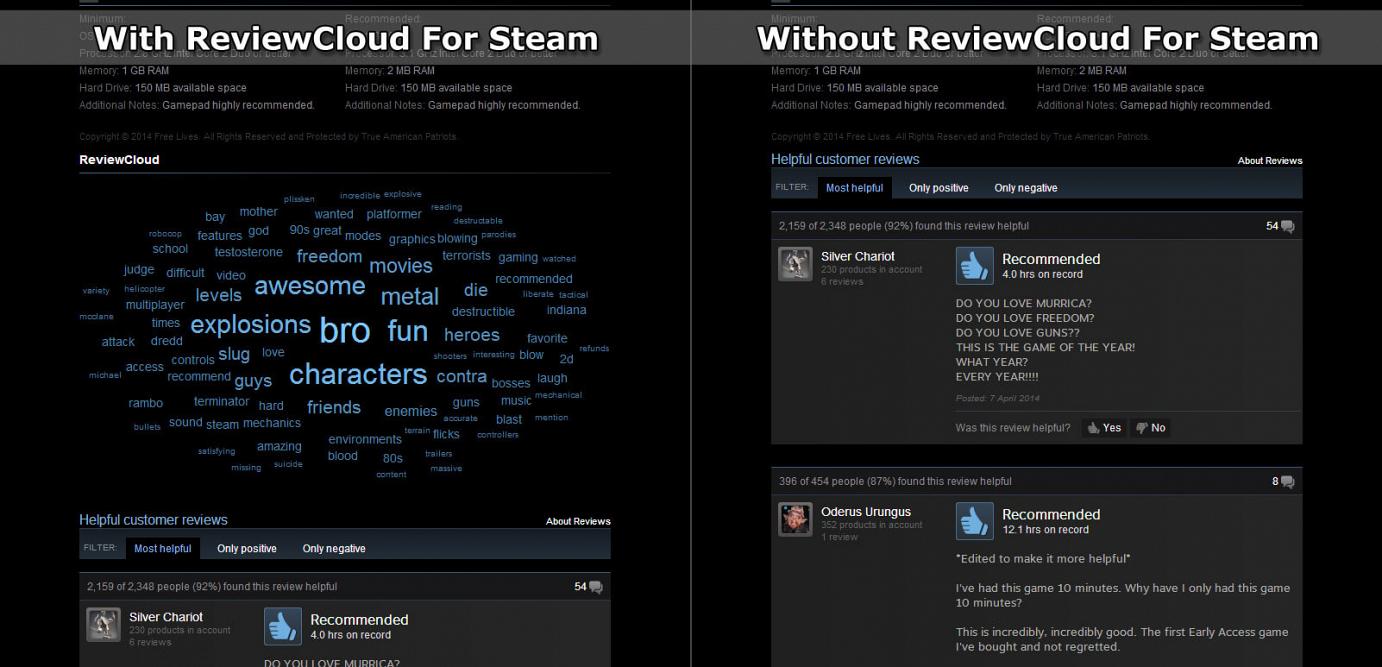Click 'terminator' in the word cloud
Image resolution: width=1382 pixels, height=667 pixels.
click(222, 402)
